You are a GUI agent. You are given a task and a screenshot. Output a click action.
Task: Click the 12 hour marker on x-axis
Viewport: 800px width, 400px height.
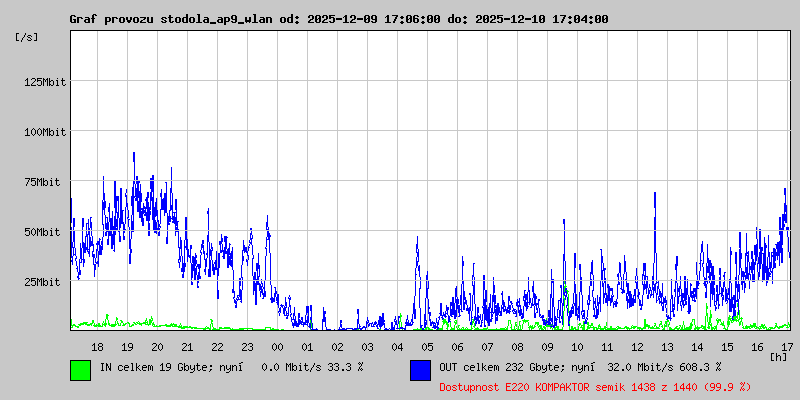coord(637,346)
